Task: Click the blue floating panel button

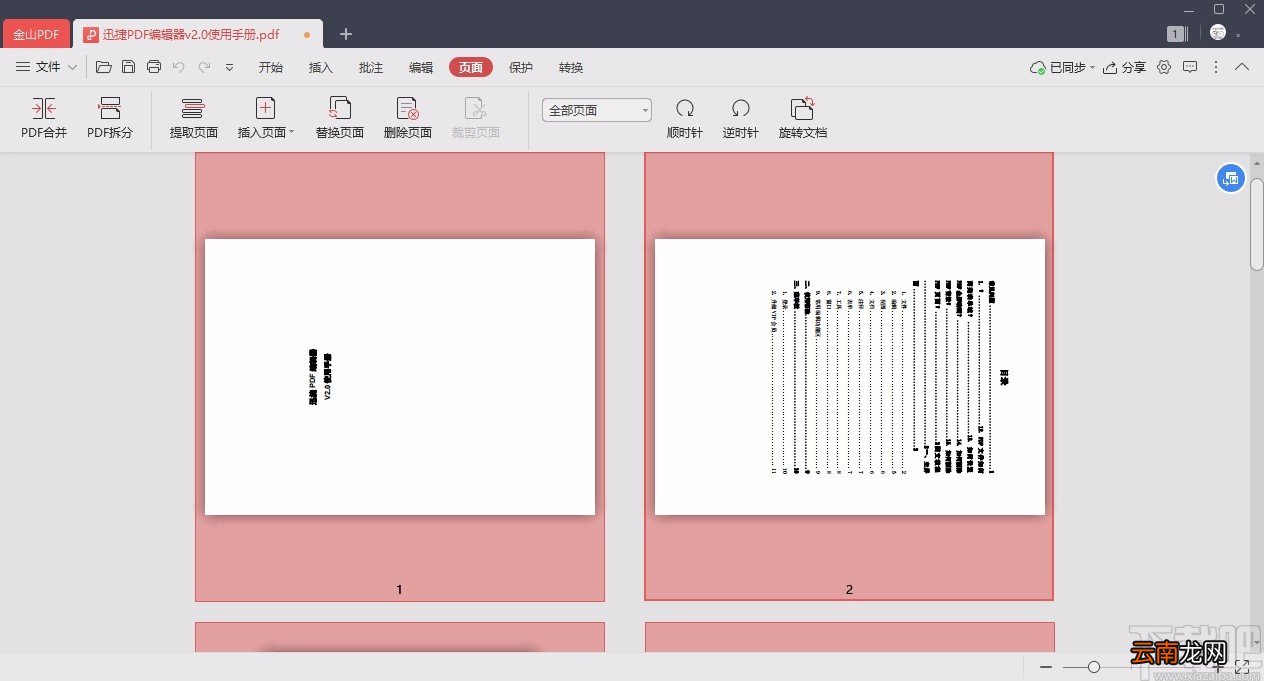Action: coord(1231,178)
